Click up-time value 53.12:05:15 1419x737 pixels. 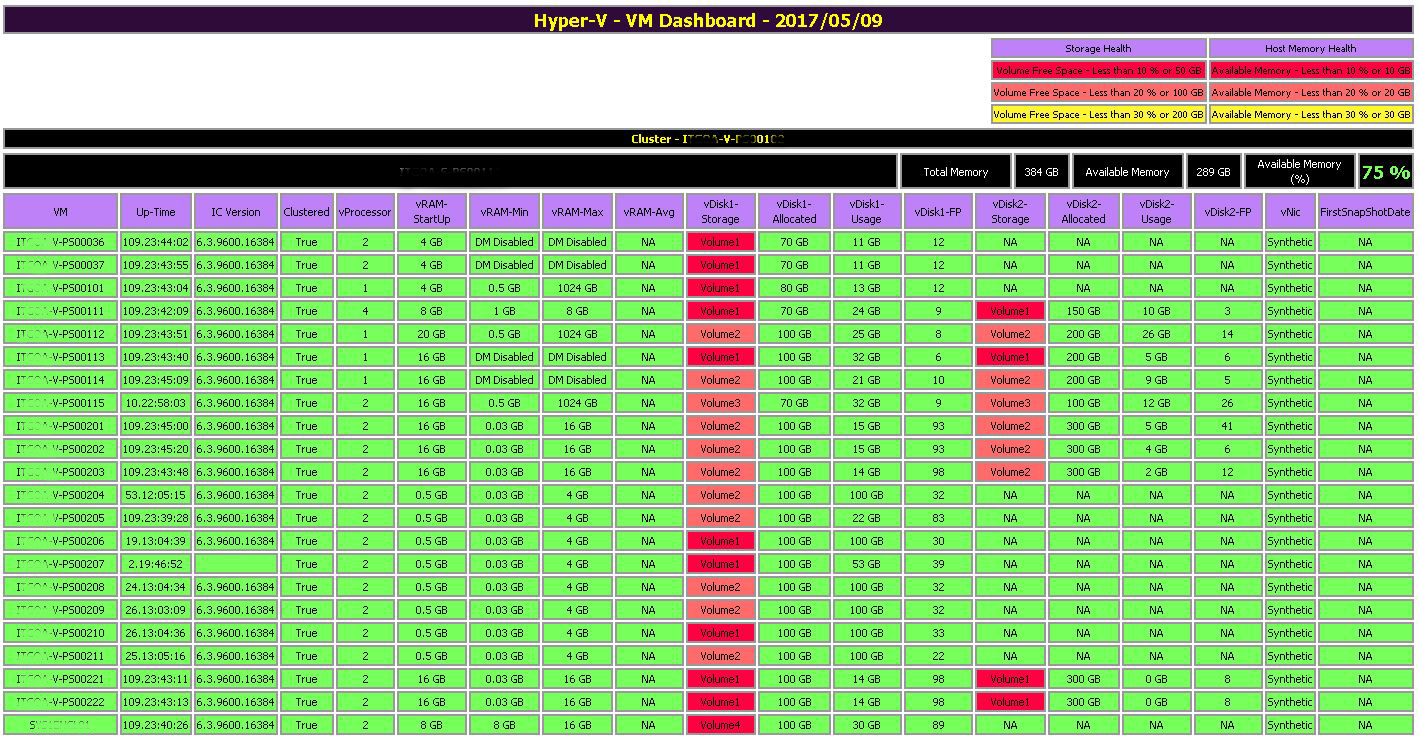pyautogui.click(x=156, y=495)
